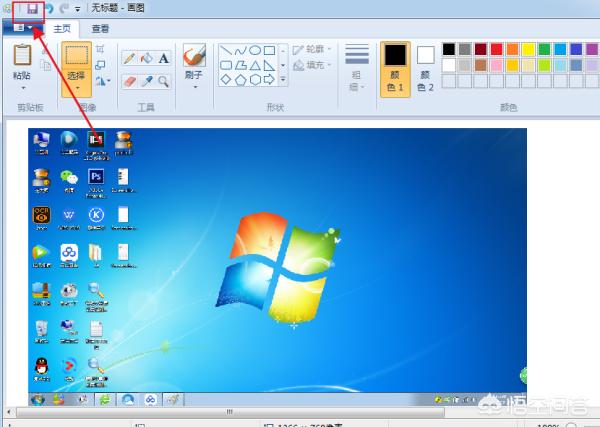Click the Save icon in quick access toolbar

point(33,8)
